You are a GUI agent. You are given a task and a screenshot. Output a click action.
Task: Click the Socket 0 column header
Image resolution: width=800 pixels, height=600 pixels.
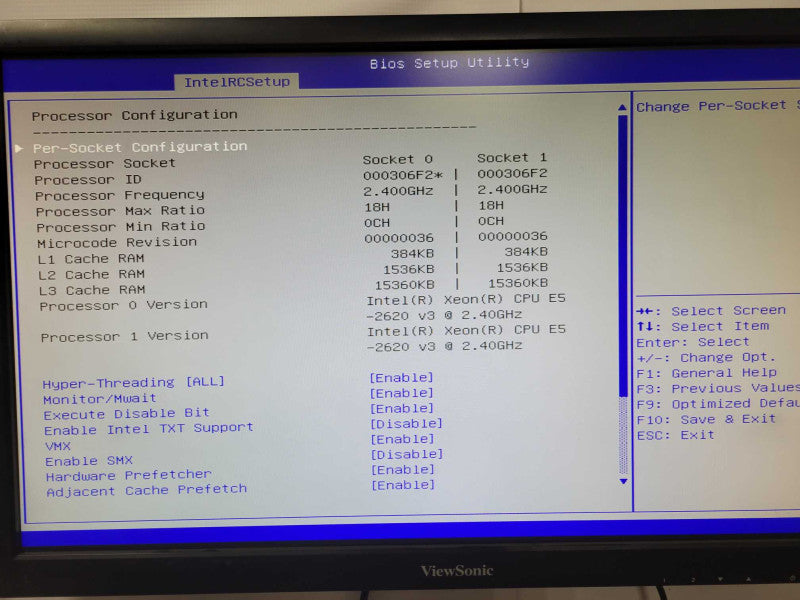point(397,159)
